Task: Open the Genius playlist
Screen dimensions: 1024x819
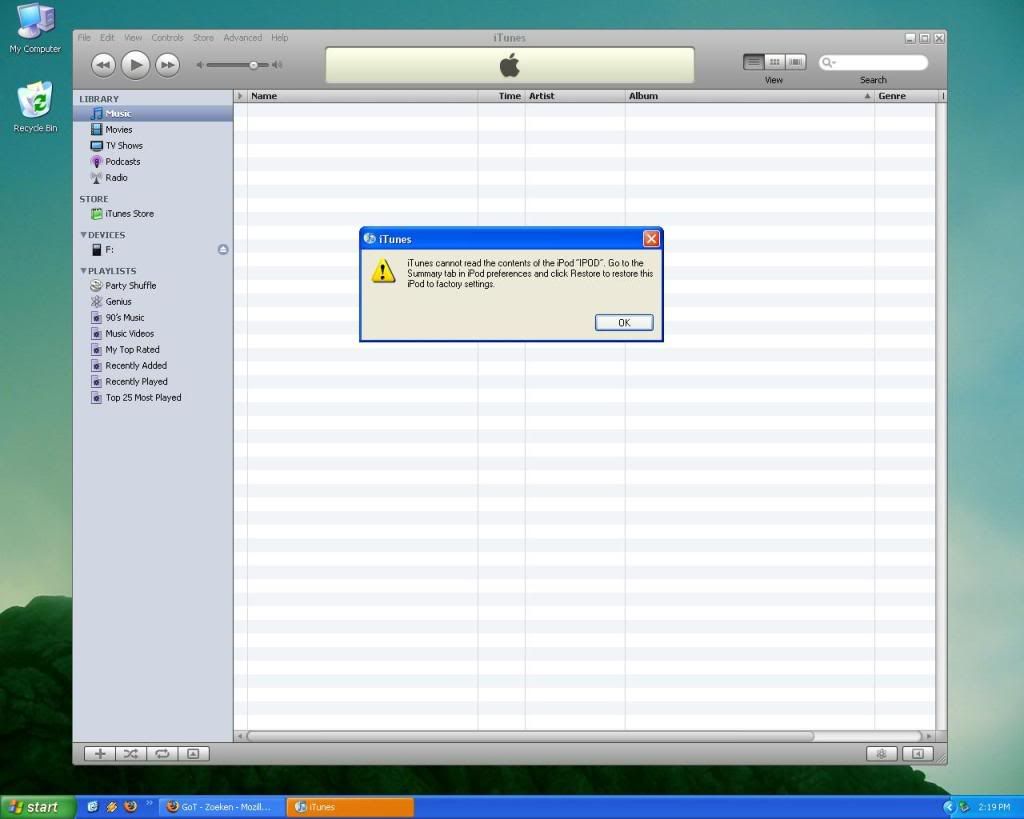Action: click(x=118, y=302)
